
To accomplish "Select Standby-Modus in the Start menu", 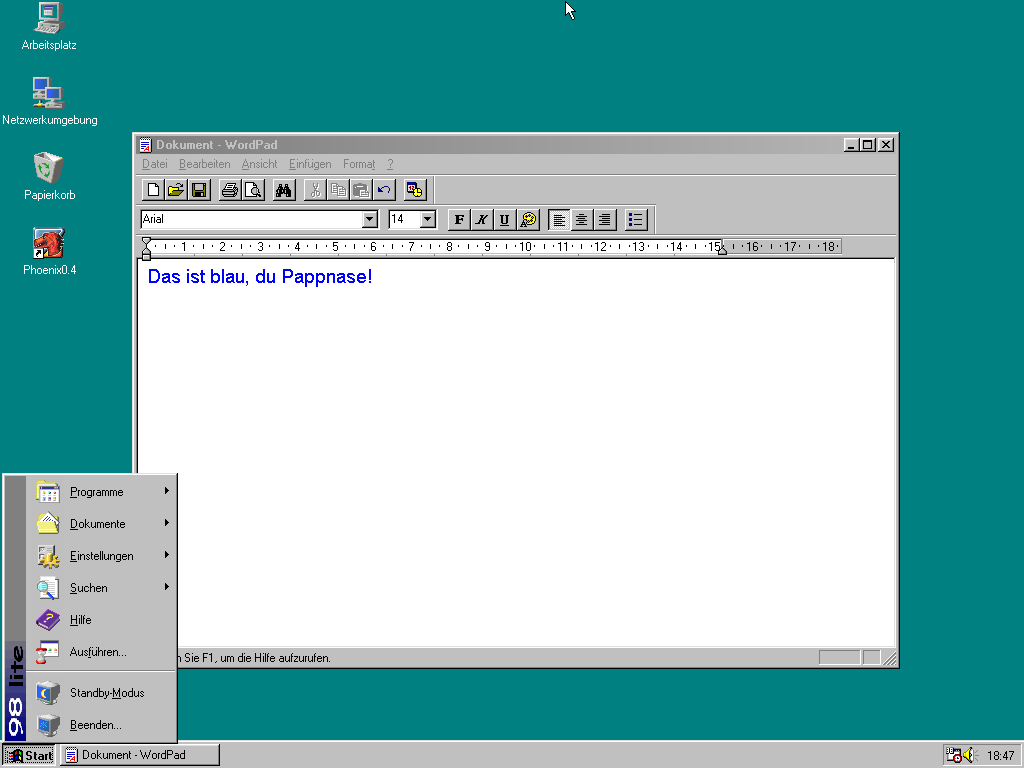I will [101, 693].
